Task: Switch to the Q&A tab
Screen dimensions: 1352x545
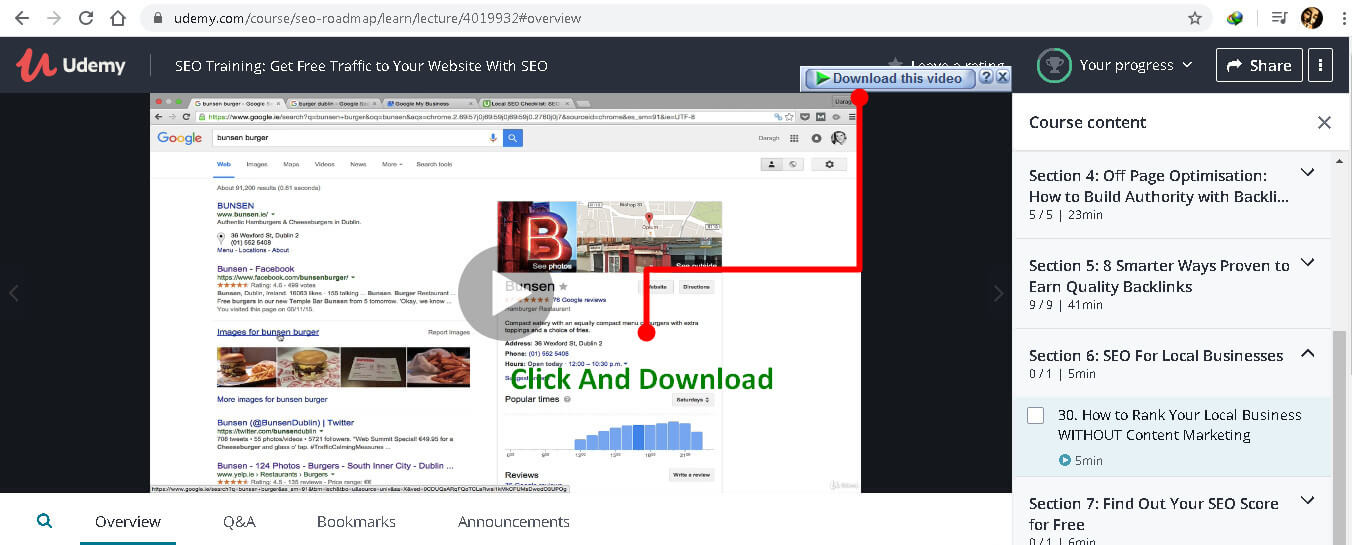Action: 239,521
